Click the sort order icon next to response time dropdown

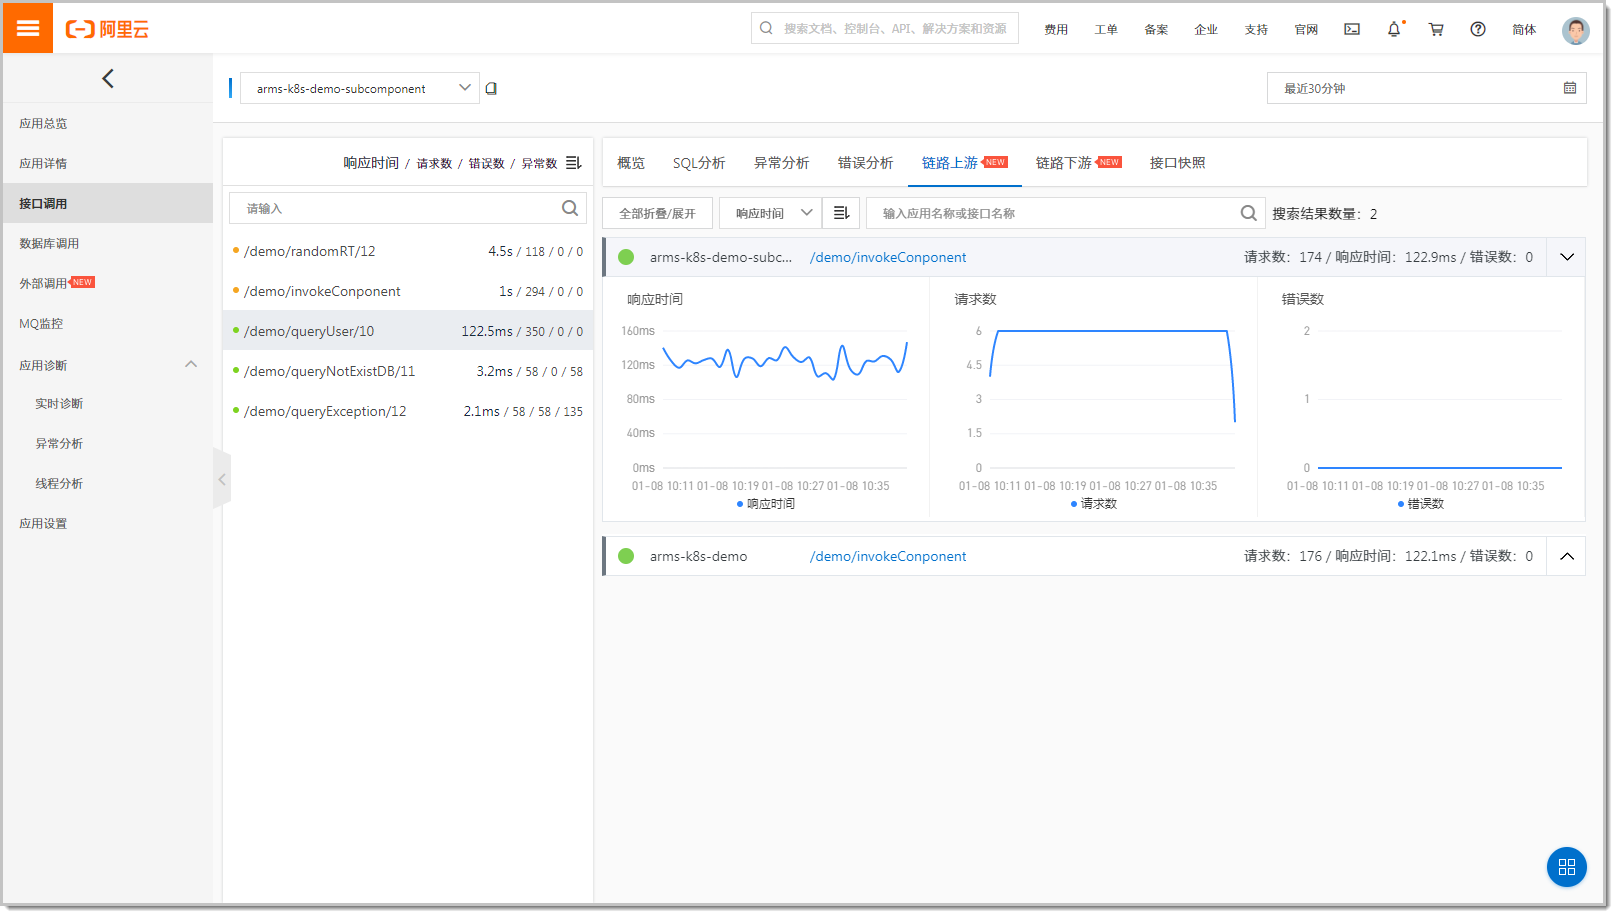click(841, 213)
